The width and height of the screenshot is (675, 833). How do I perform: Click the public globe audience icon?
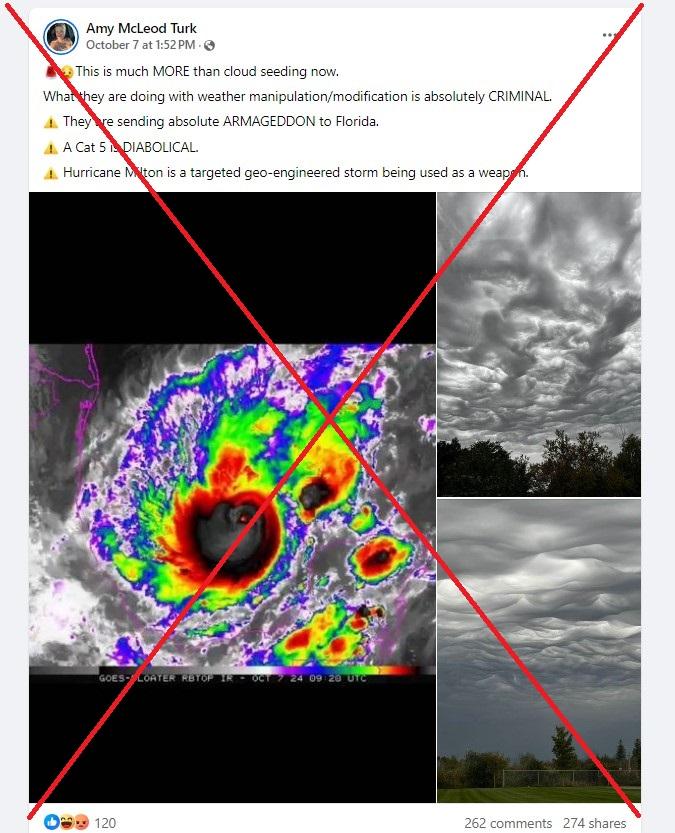(210, 46)
